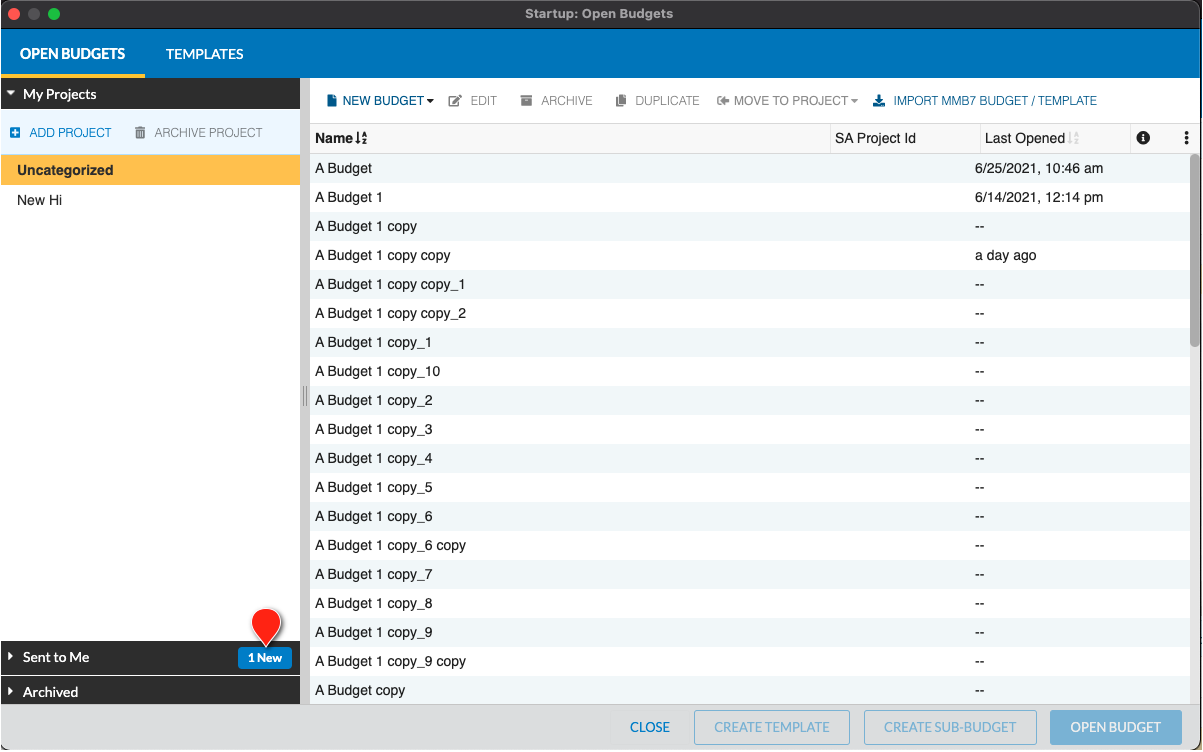Click the Open Budget button

[1116, 727]
